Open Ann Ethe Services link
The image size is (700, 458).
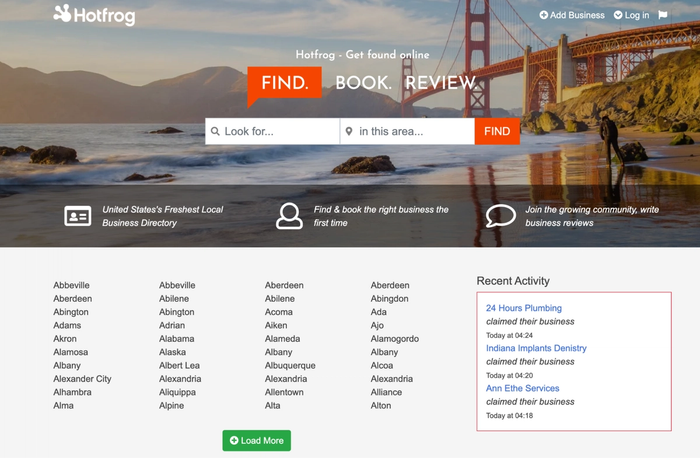[x=522, y=388]
